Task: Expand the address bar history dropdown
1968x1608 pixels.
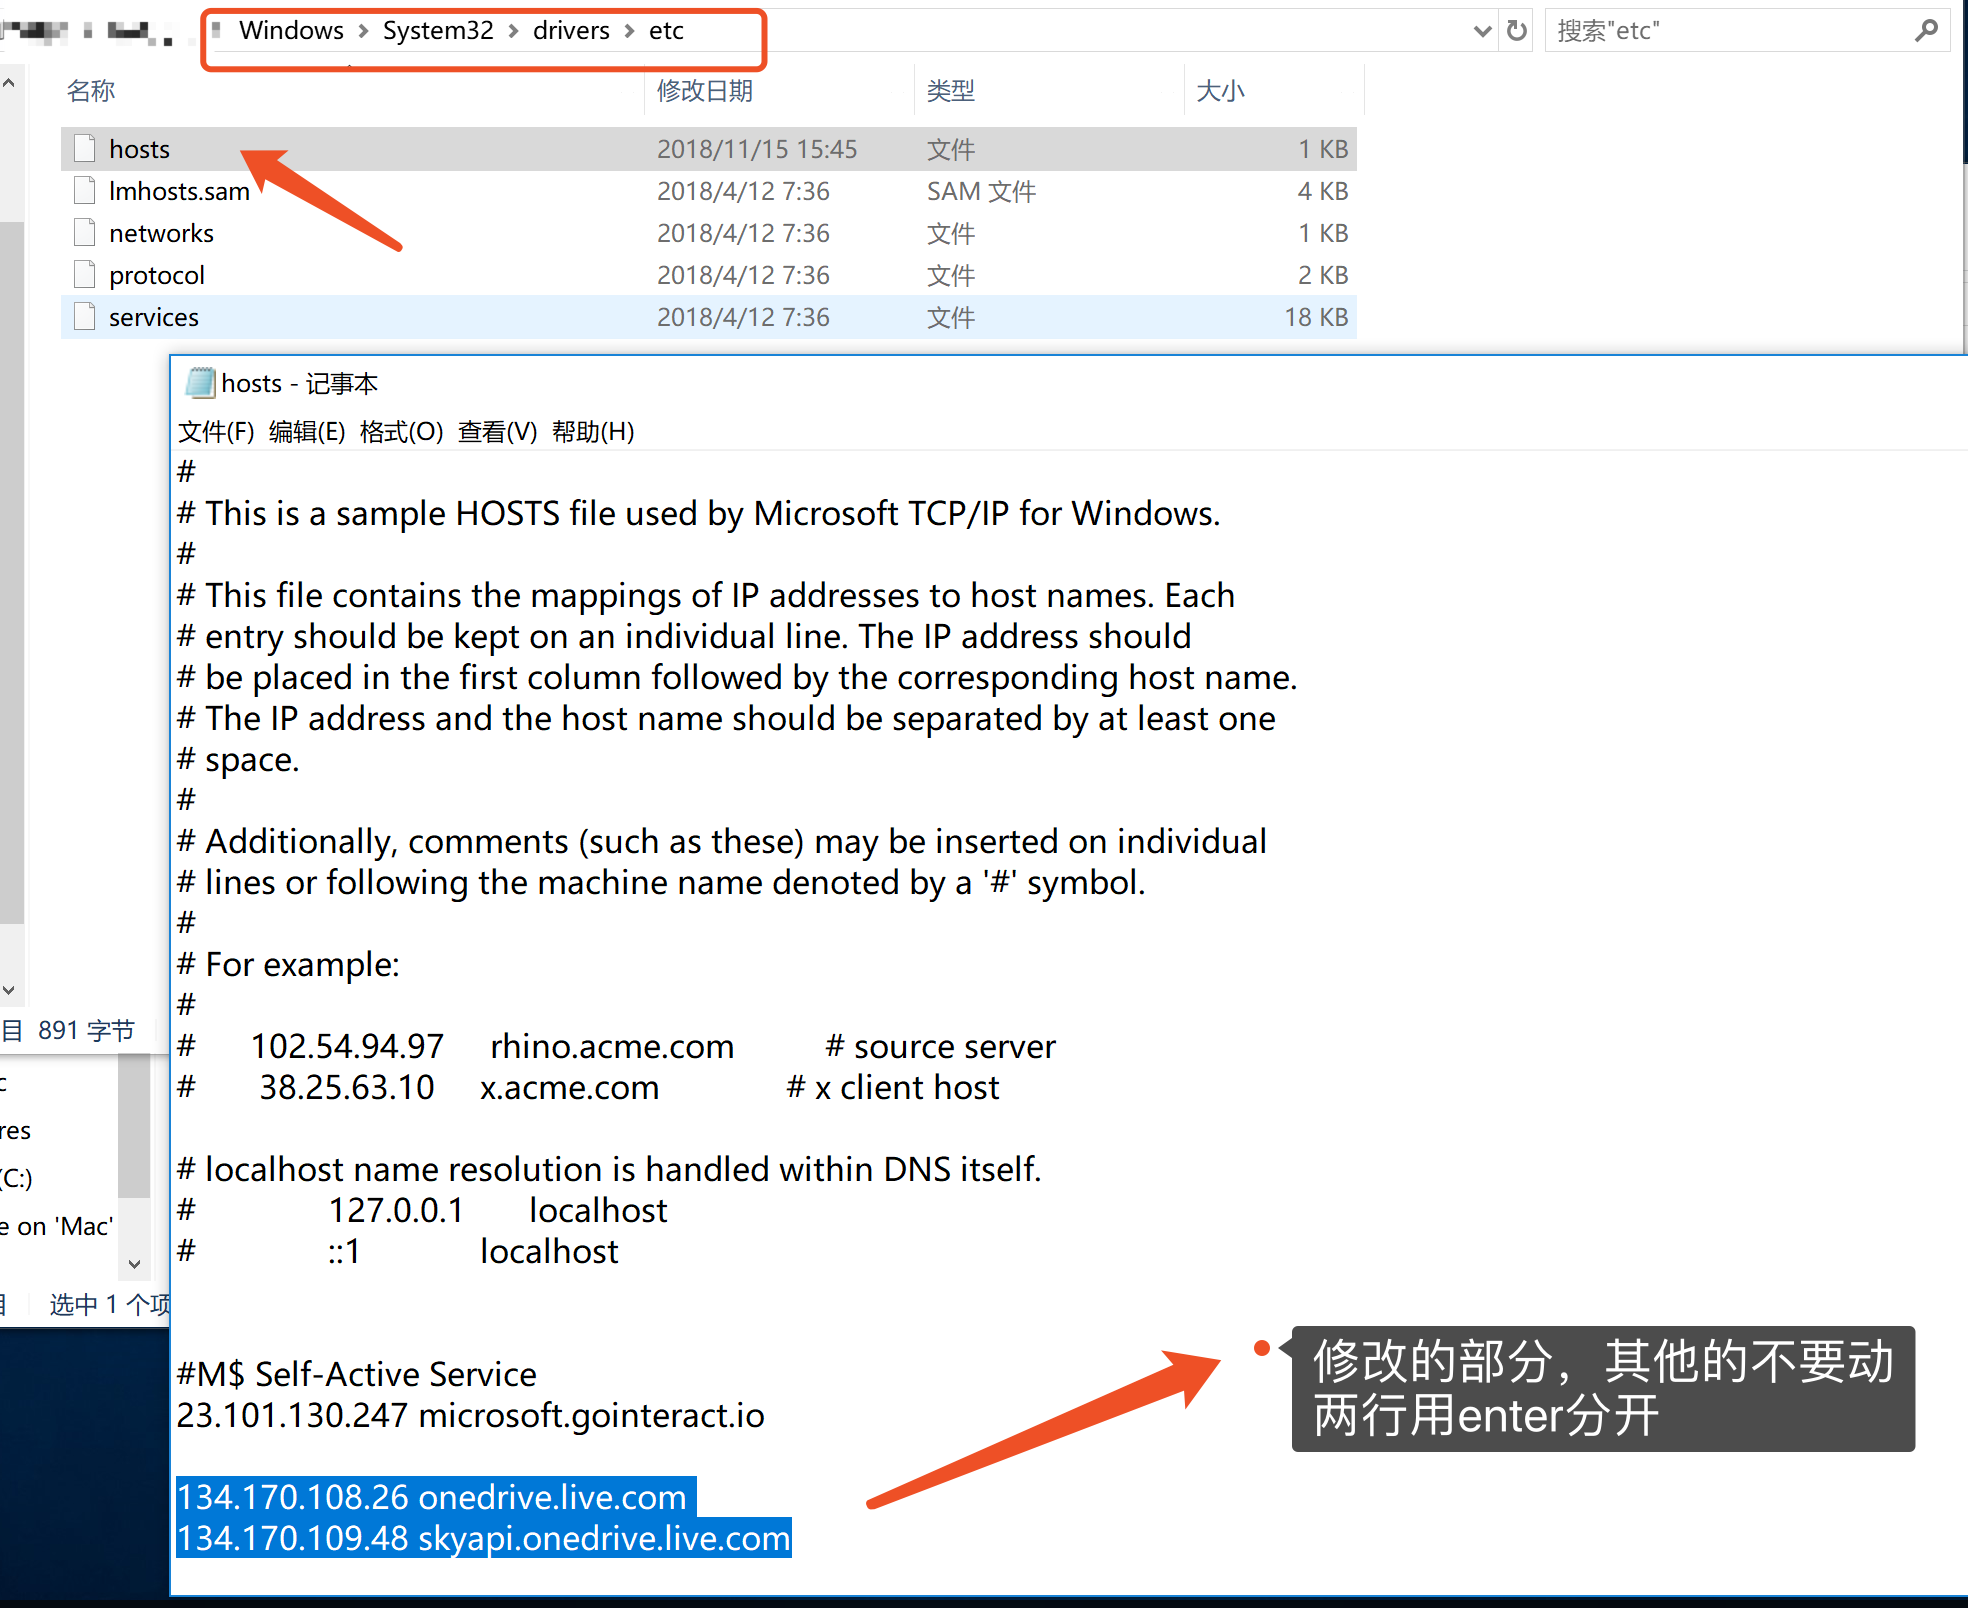Action: point(1483,31)
